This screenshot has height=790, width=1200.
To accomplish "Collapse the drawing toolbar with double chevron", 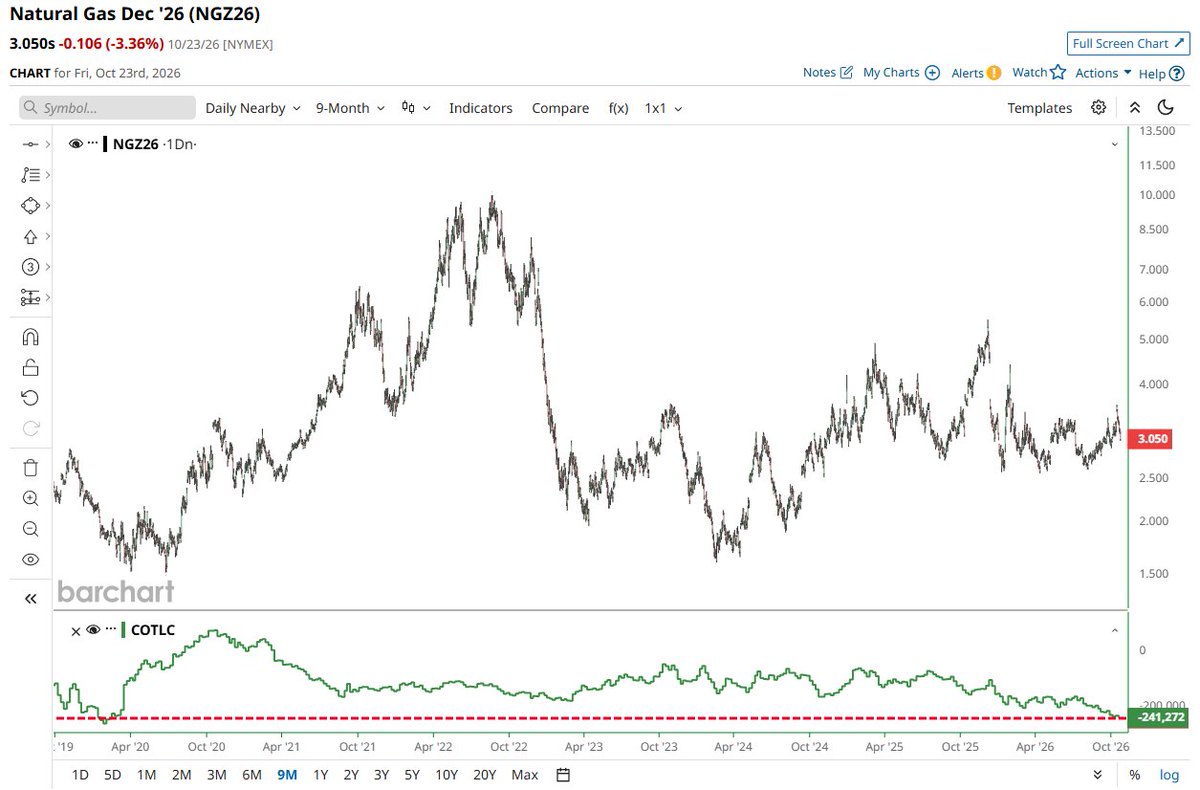I will click(x=30, y=598).
